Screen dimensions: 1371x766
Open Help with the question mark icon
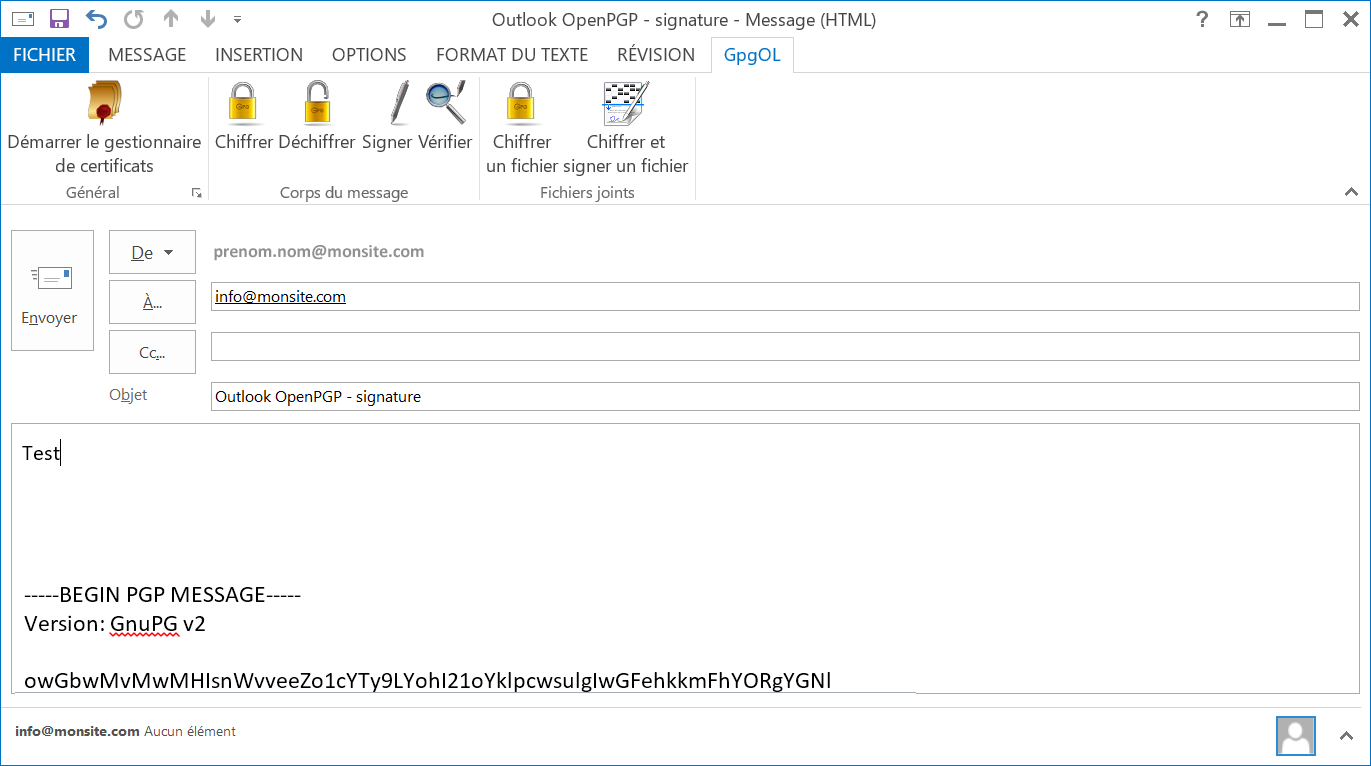(1203, 19)
